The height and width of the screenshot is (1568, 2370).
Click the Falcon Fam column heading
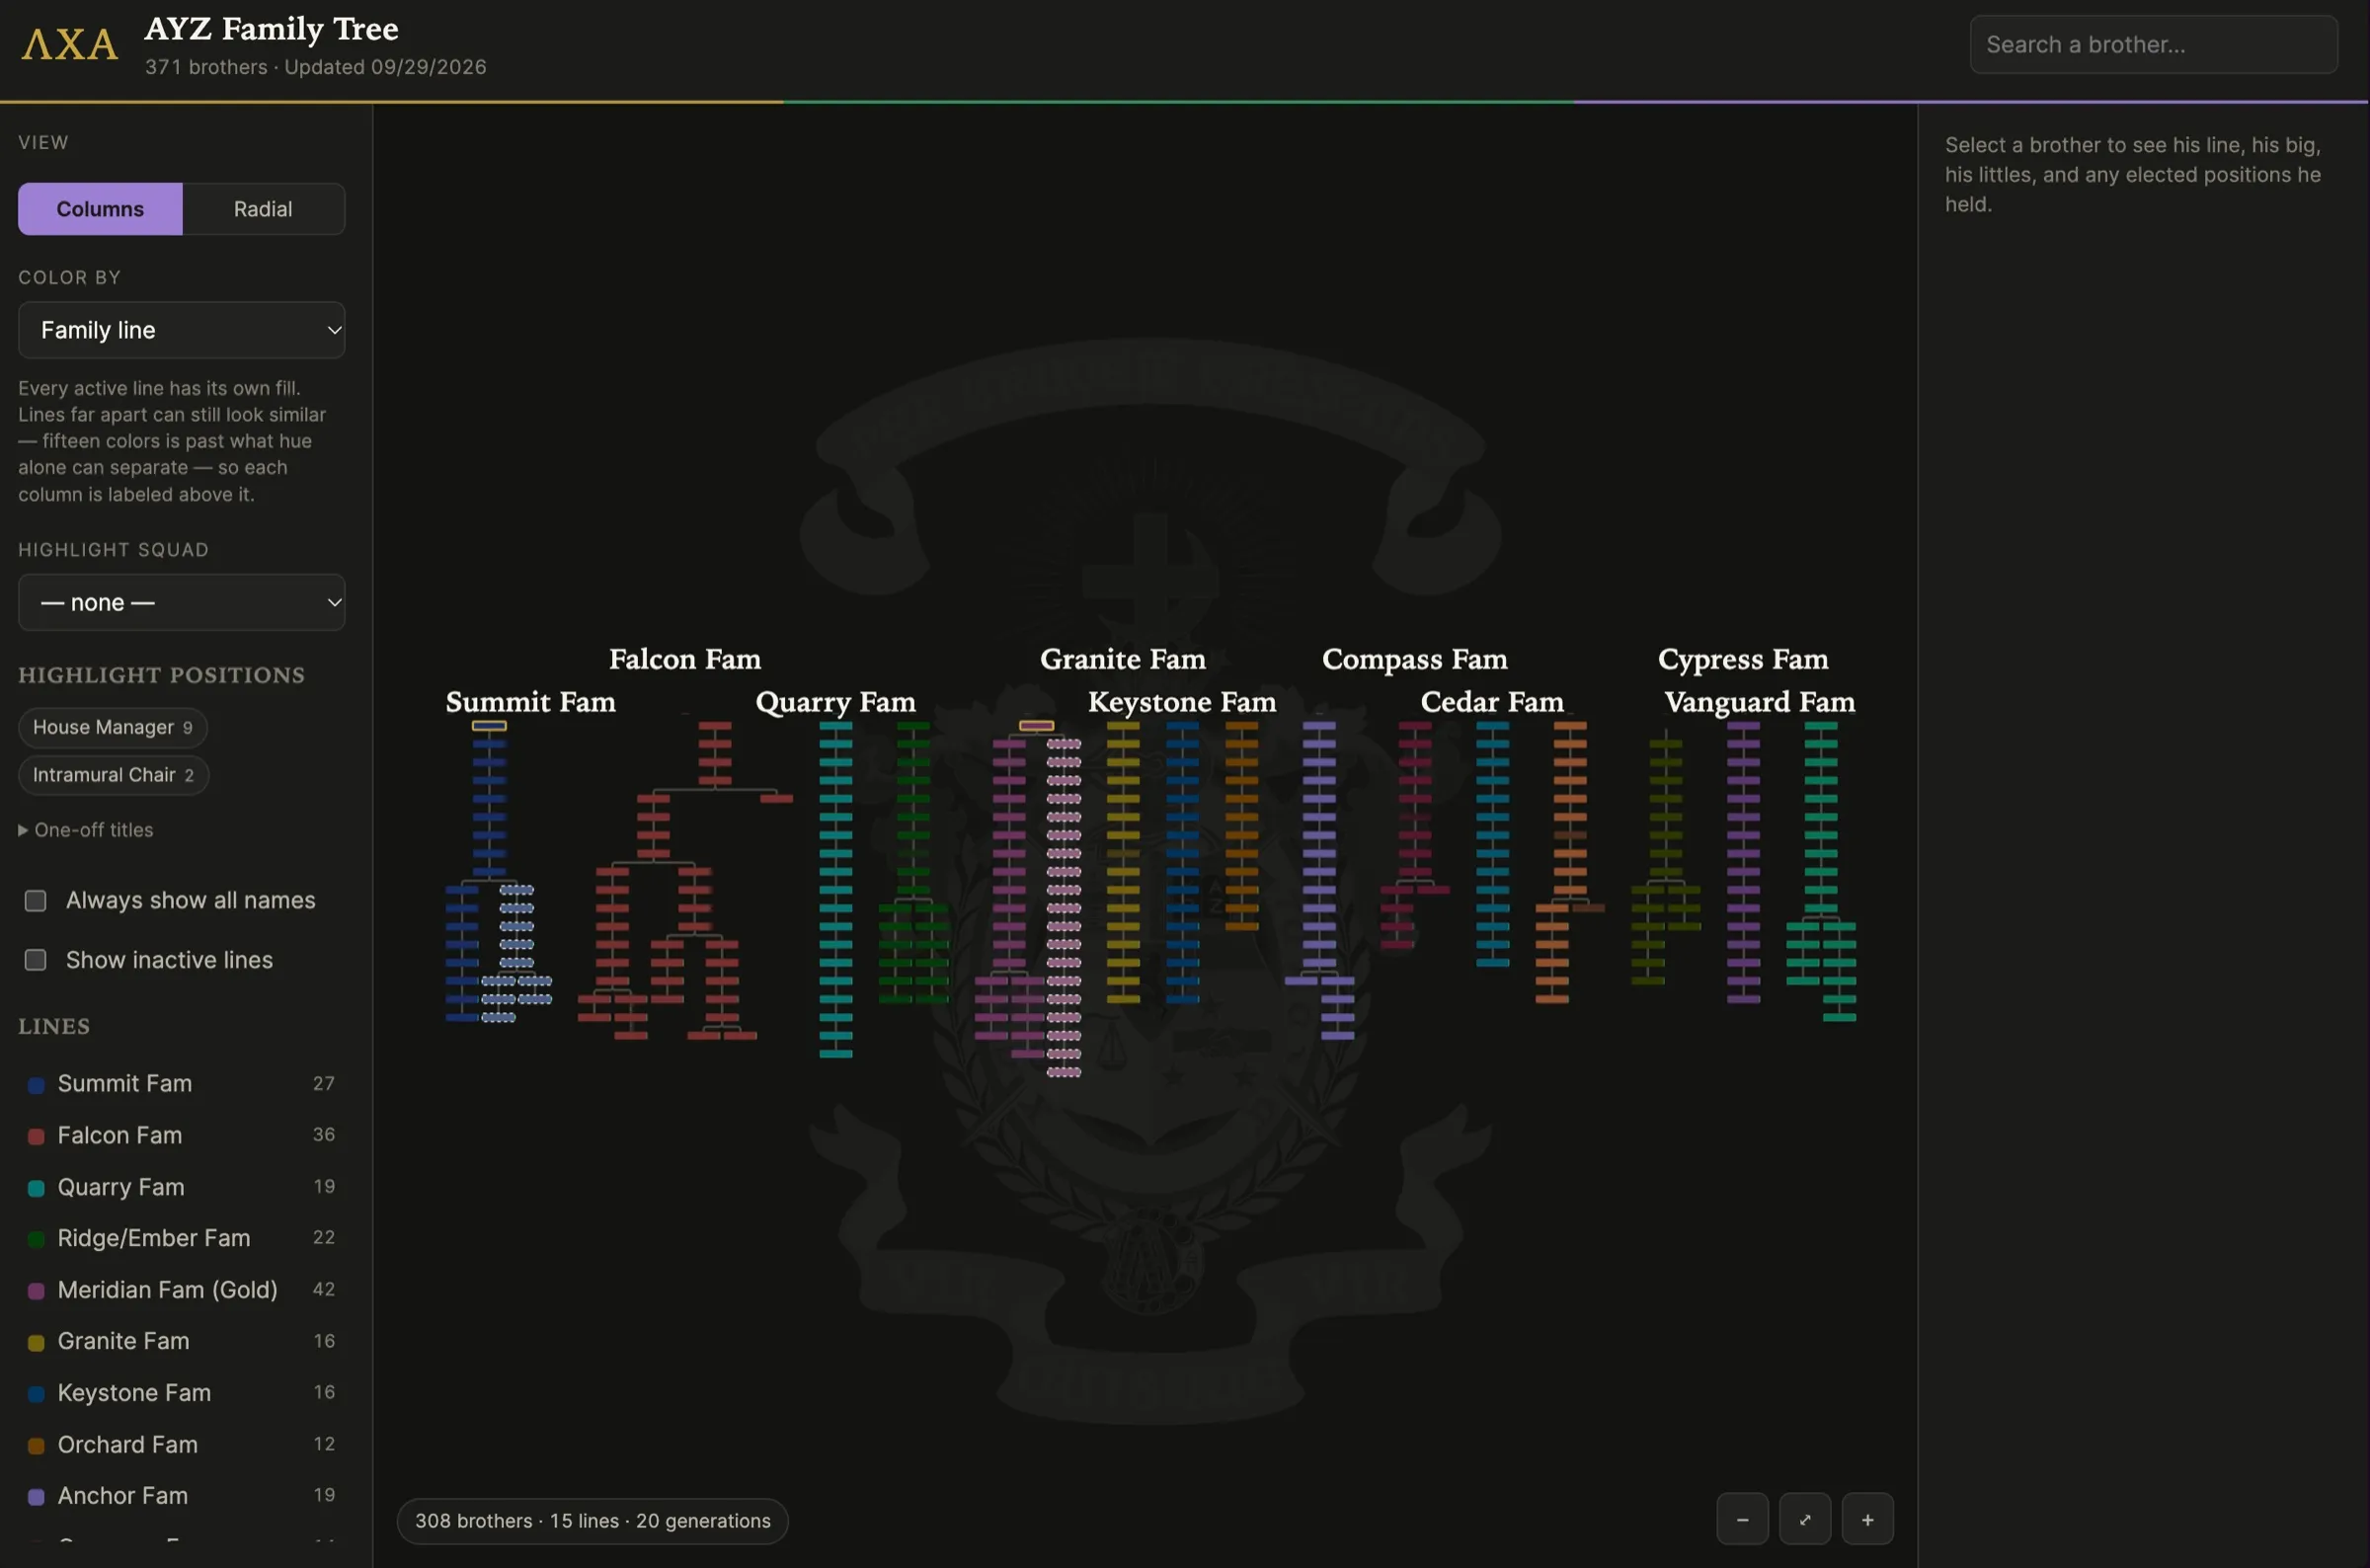(685, 659)
